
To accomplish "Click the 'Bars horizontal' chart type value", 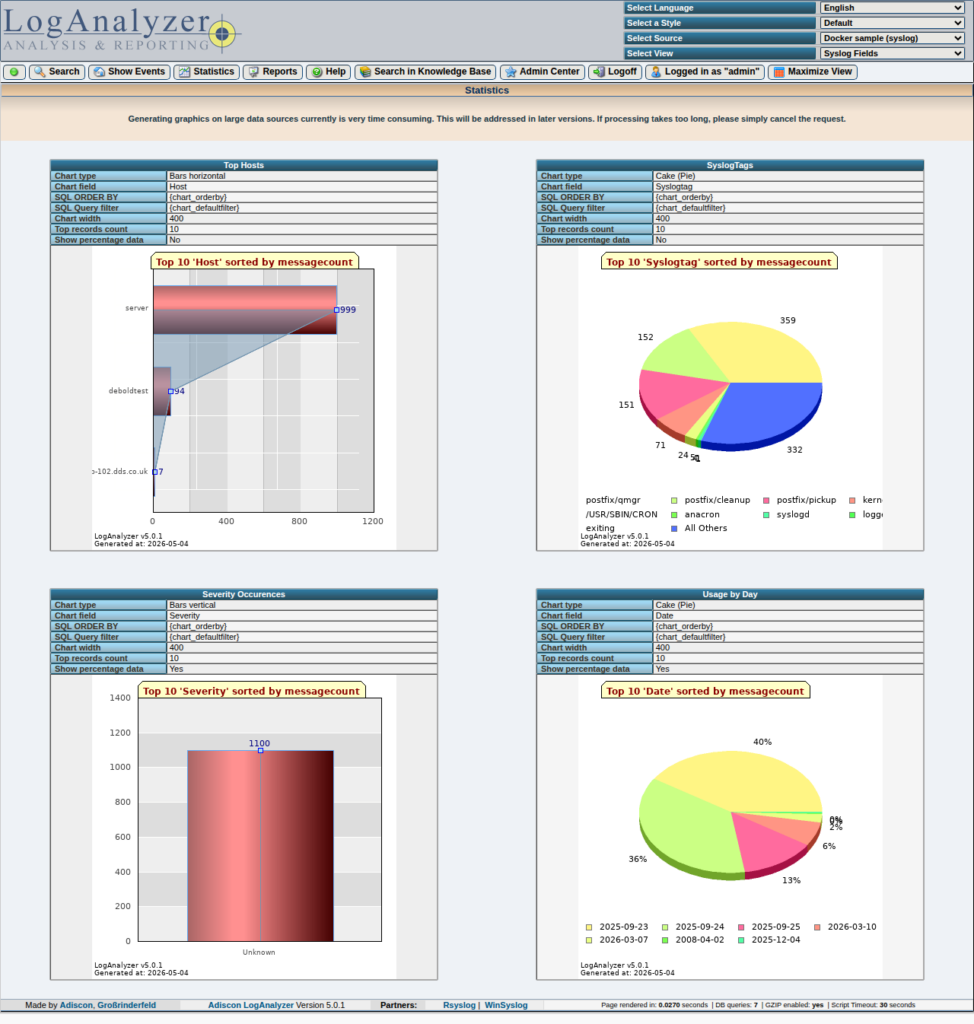I will click(197, 176).
